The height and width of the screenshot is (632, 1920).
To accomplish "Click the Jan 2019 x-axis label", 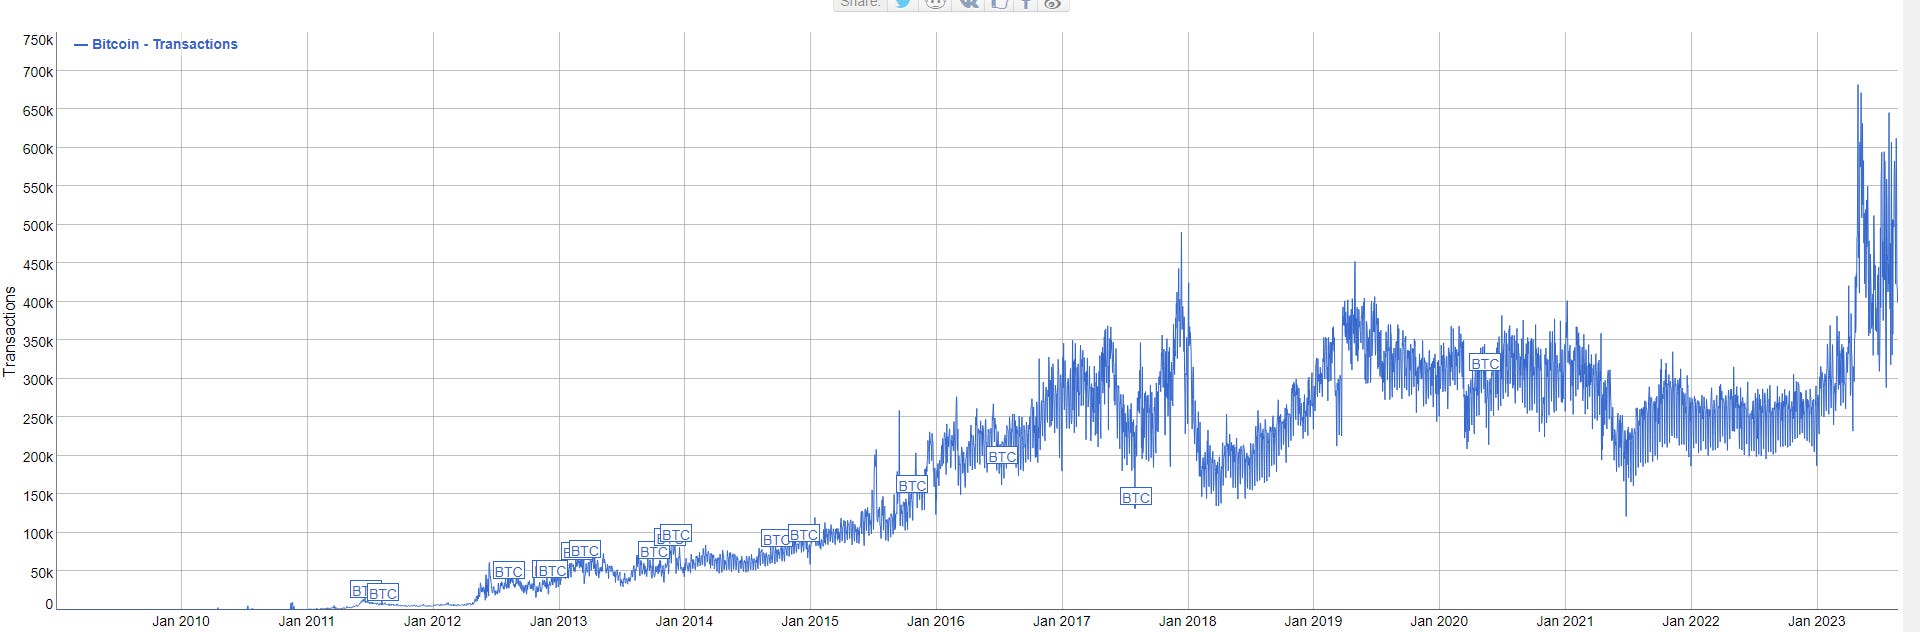I will pos(1313,621).
